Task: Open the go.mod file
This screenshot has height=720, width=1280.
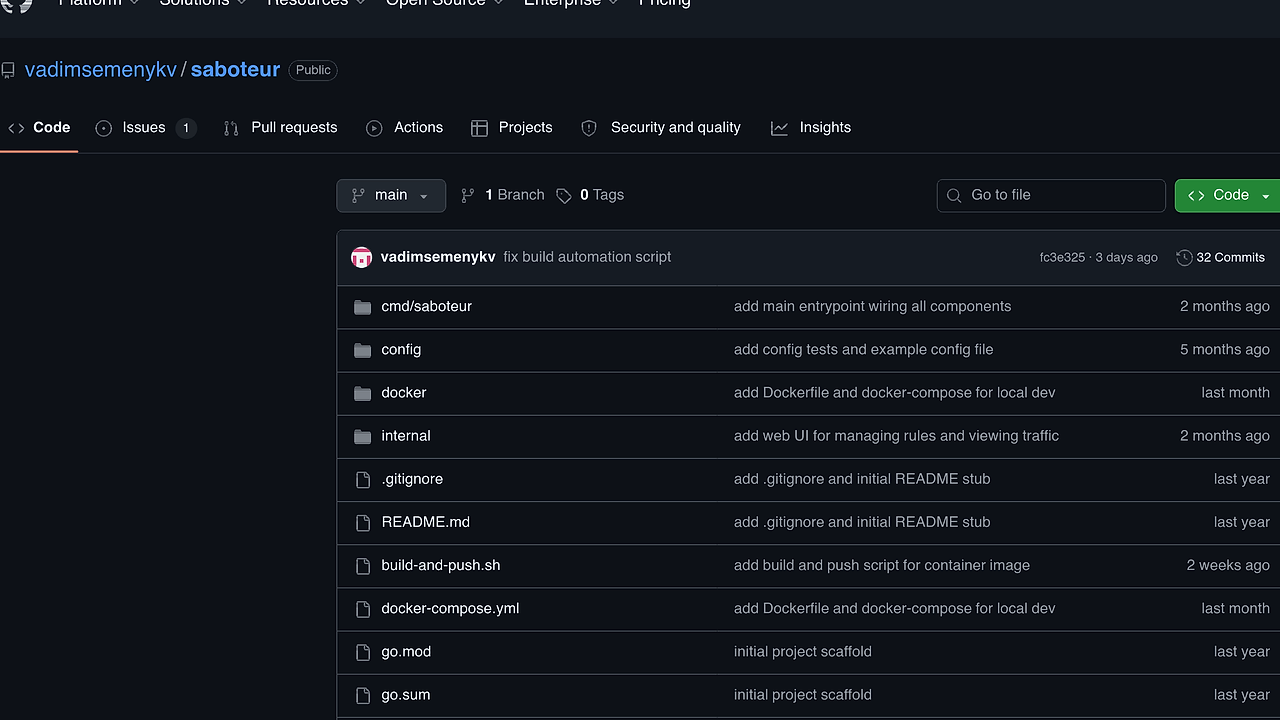Action: pos(406,650)
